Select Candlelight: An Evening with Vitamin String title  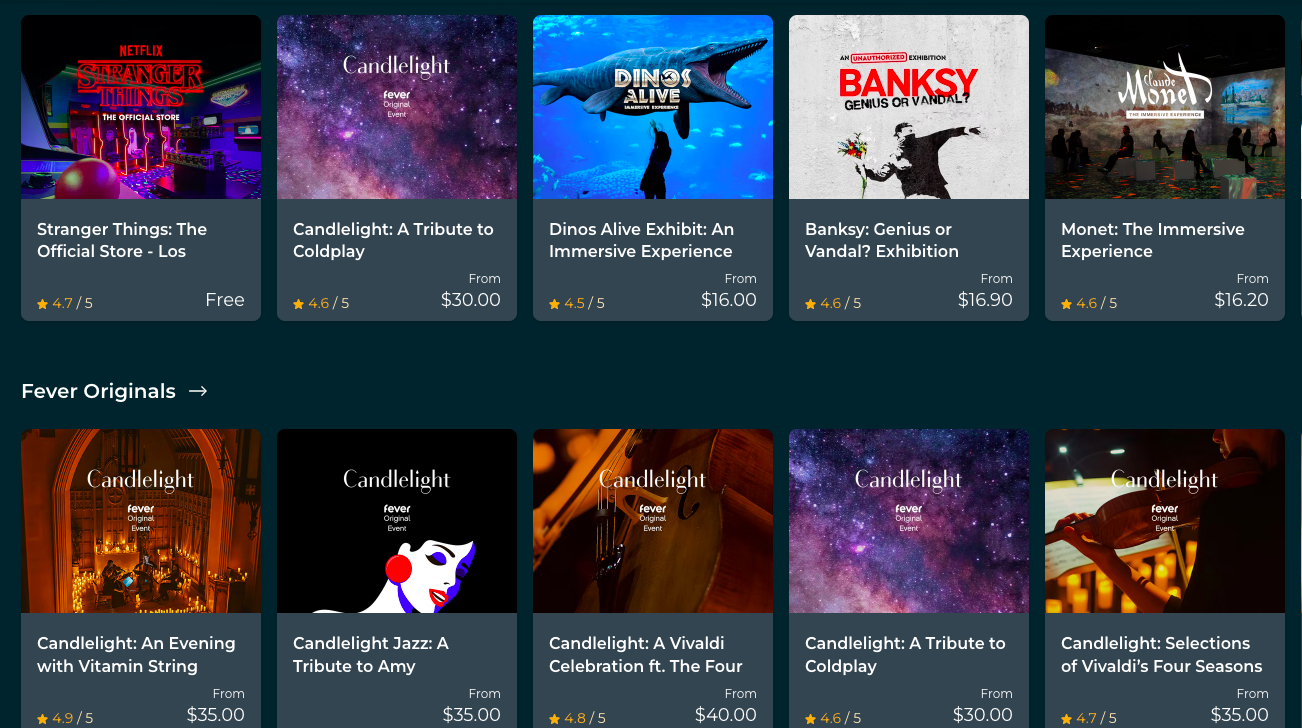(136, 655)
